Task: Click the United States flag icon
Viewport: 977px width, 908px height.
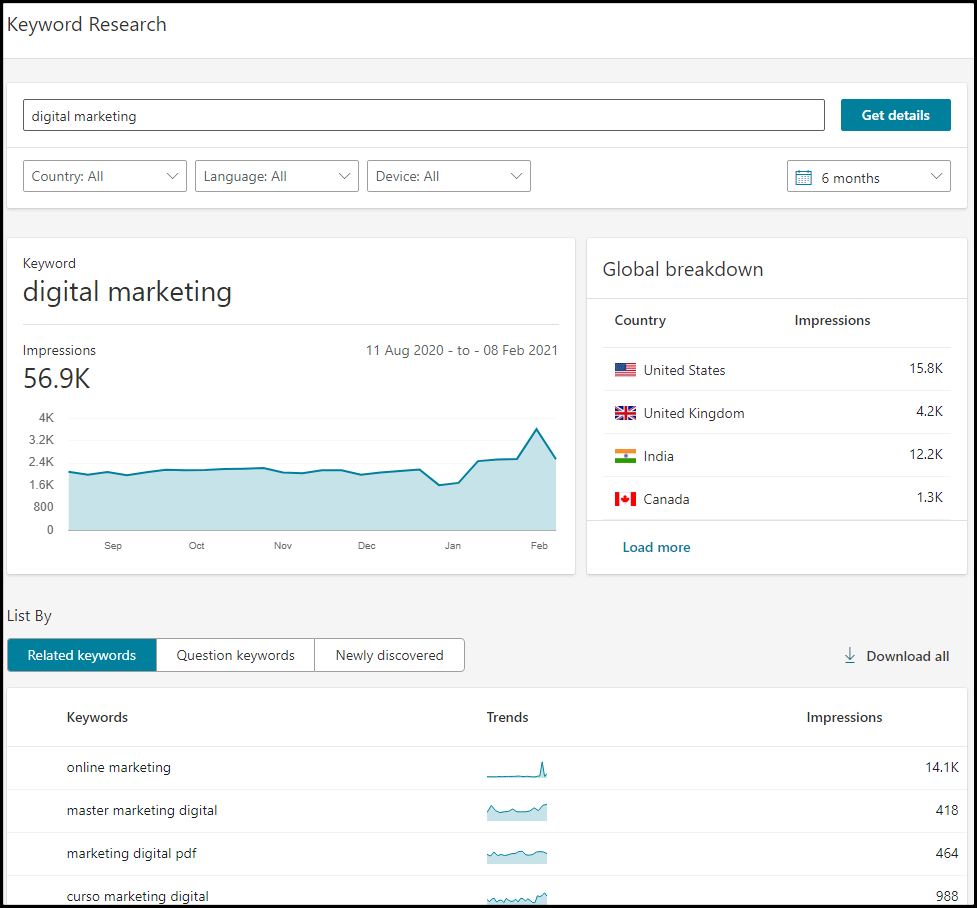Action: pyautogui.click(x=625, y=370)
